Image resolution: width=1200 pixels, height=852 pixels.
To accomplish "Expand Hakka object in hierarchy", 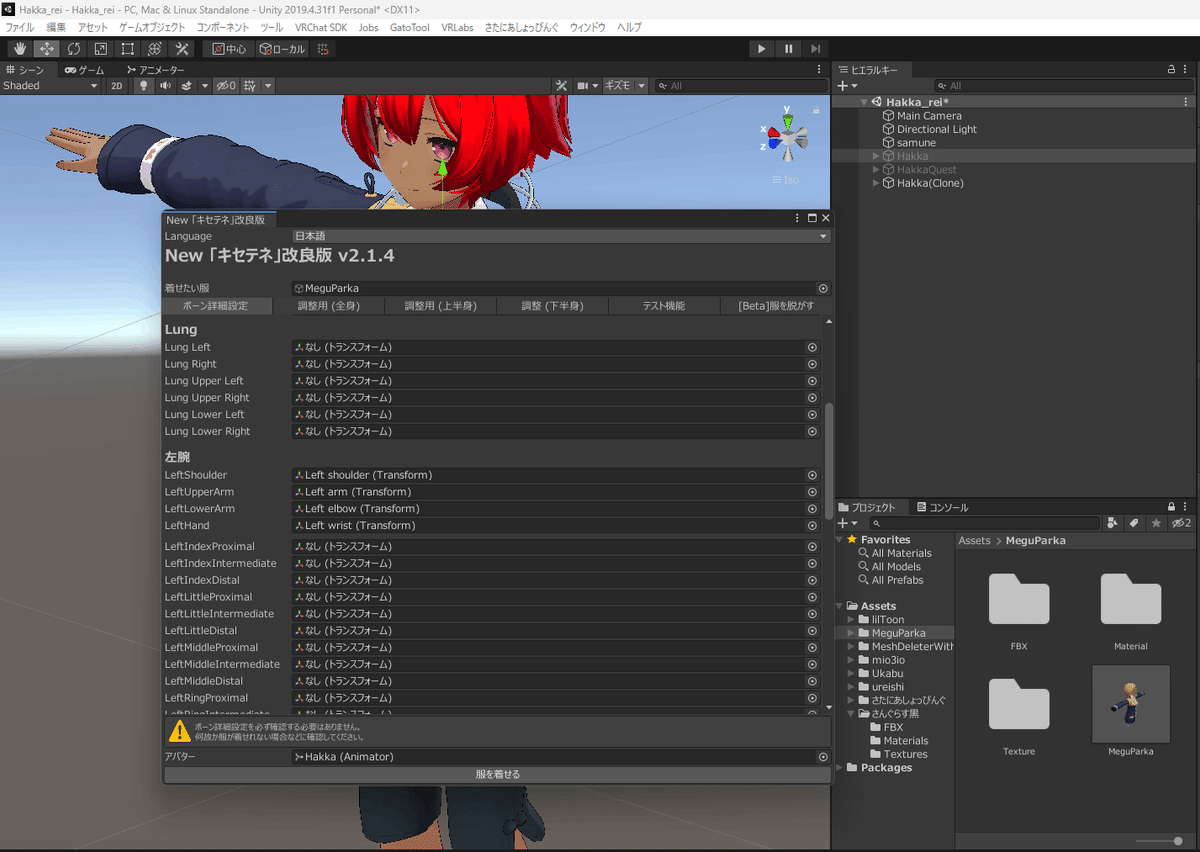I will click(876, 156).
